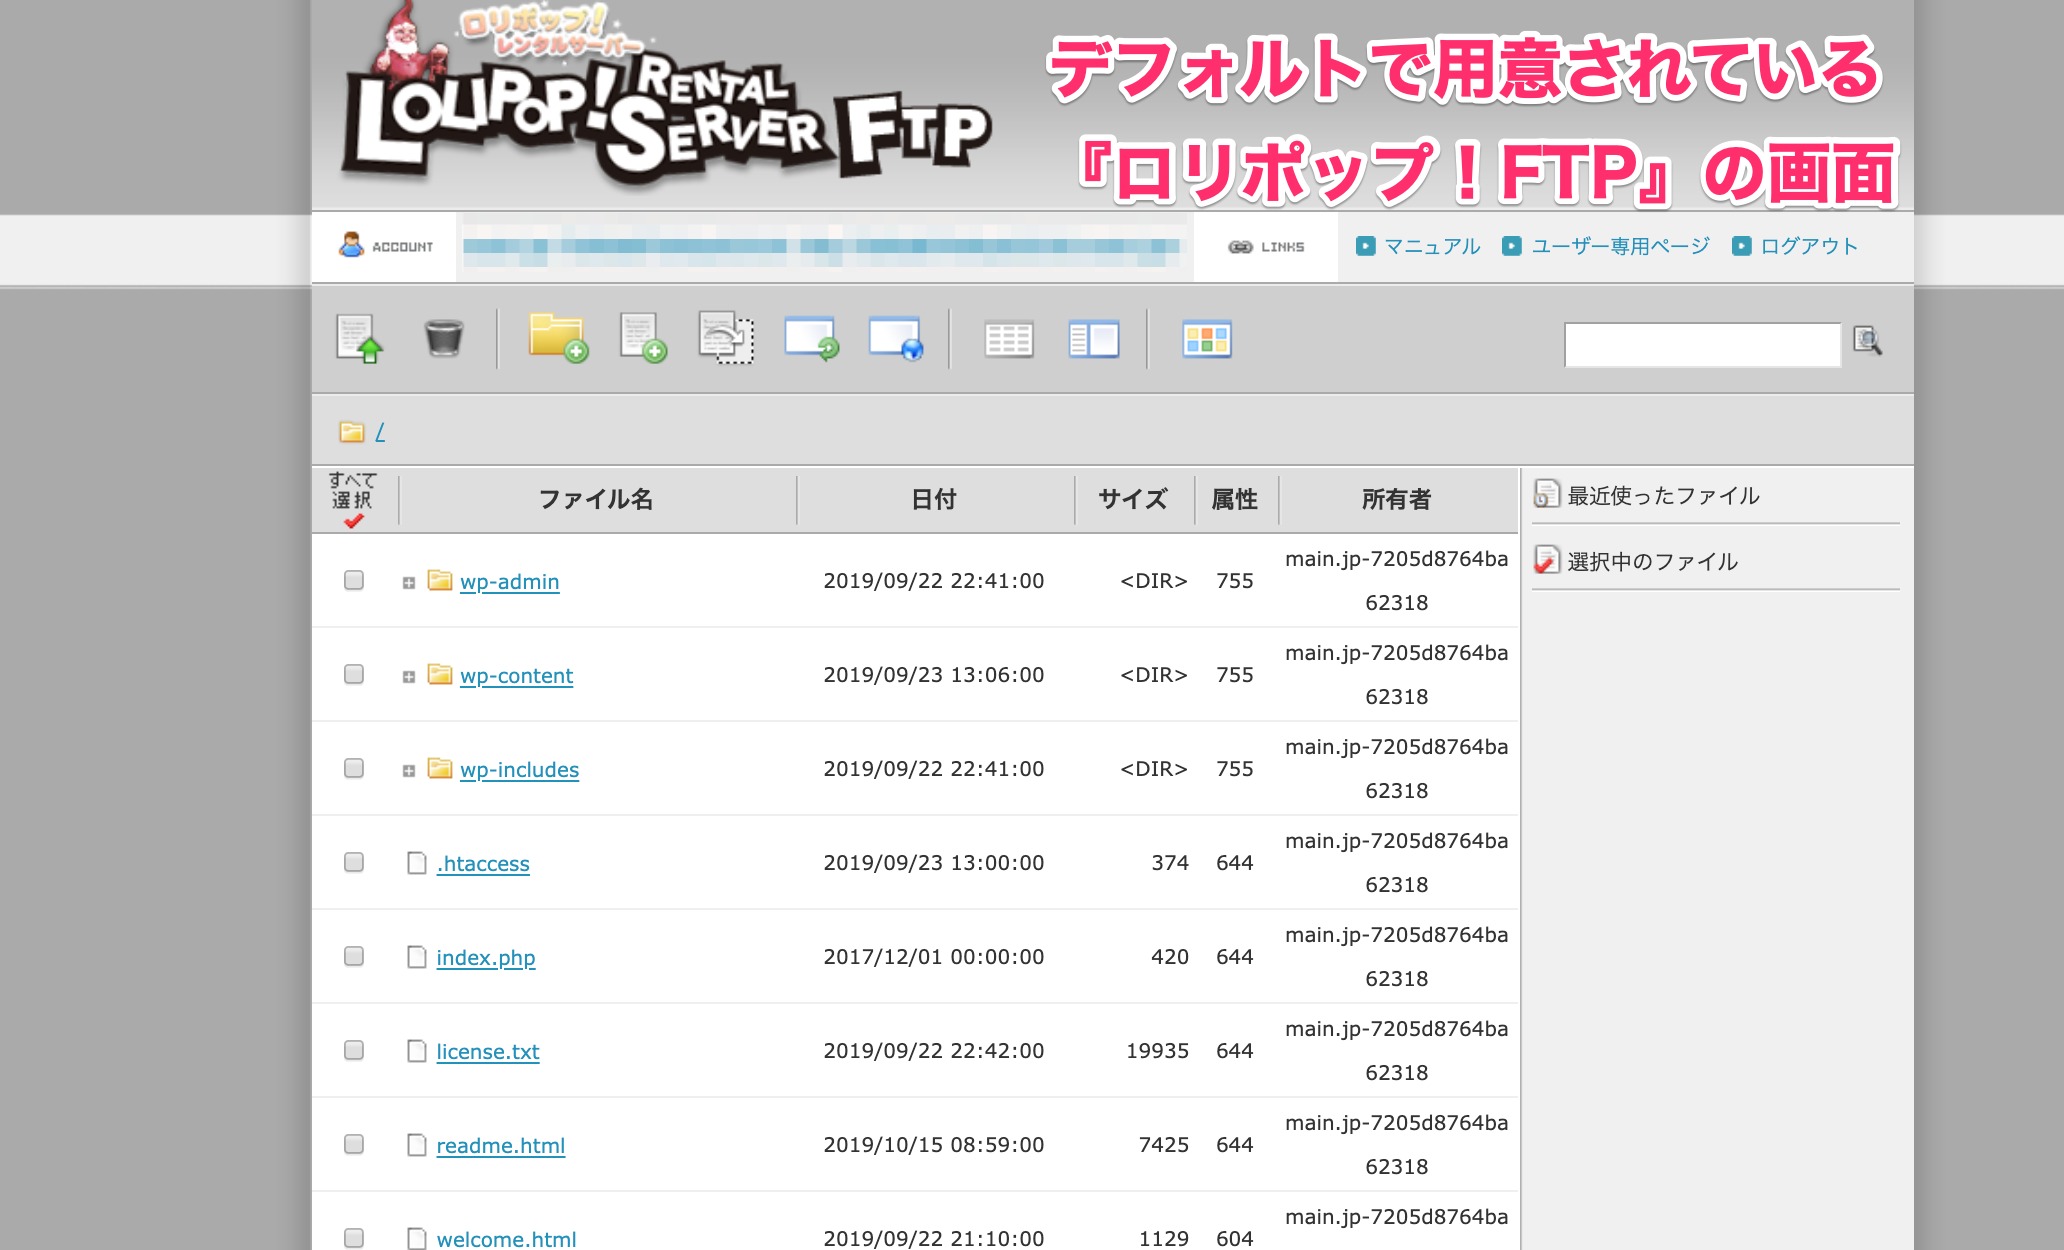
Task: Click the trash can delete icon
Action: pyautogui.click(x=443, y=338)
